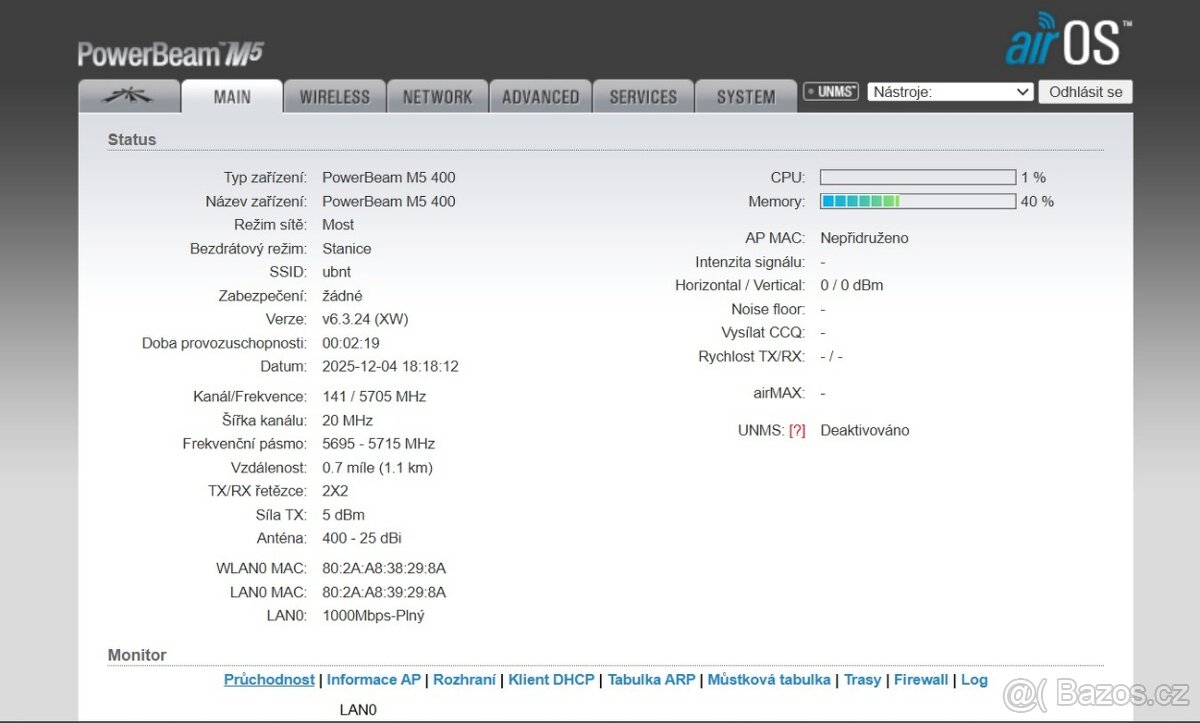Open the ADVANCED tab
Viewport: 1200px width, 723px height.
click(540, 97)
